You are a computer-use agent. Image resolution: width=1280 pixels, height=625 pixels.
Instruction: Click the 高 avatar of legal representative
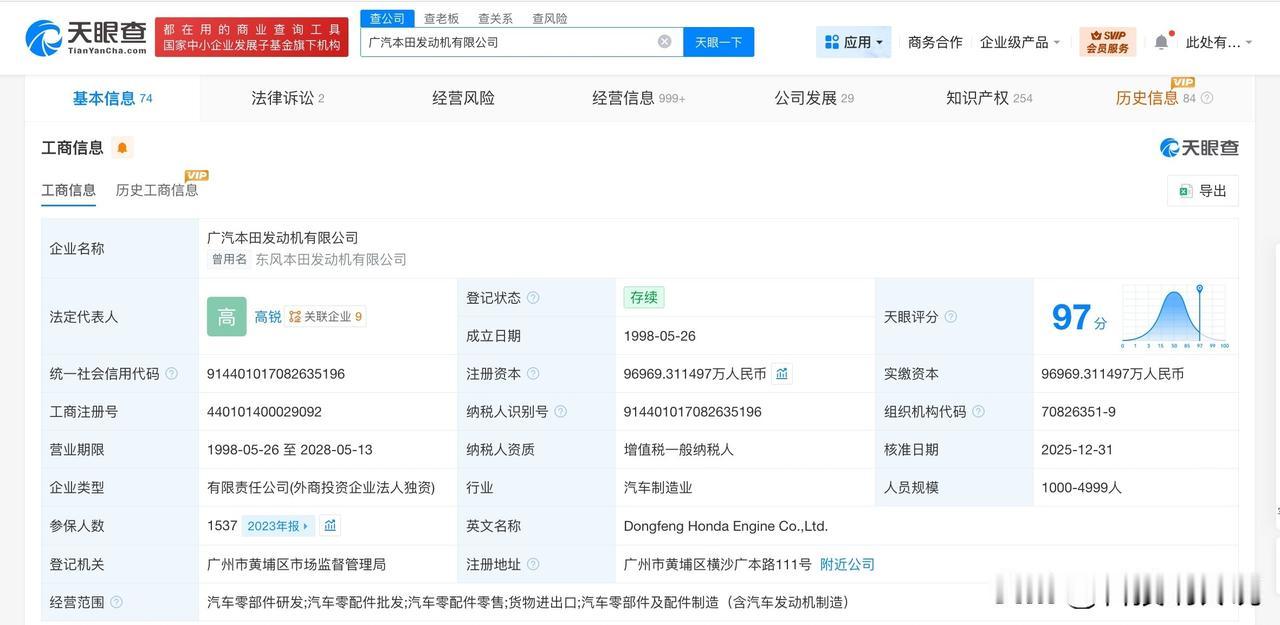coord(227,317)
